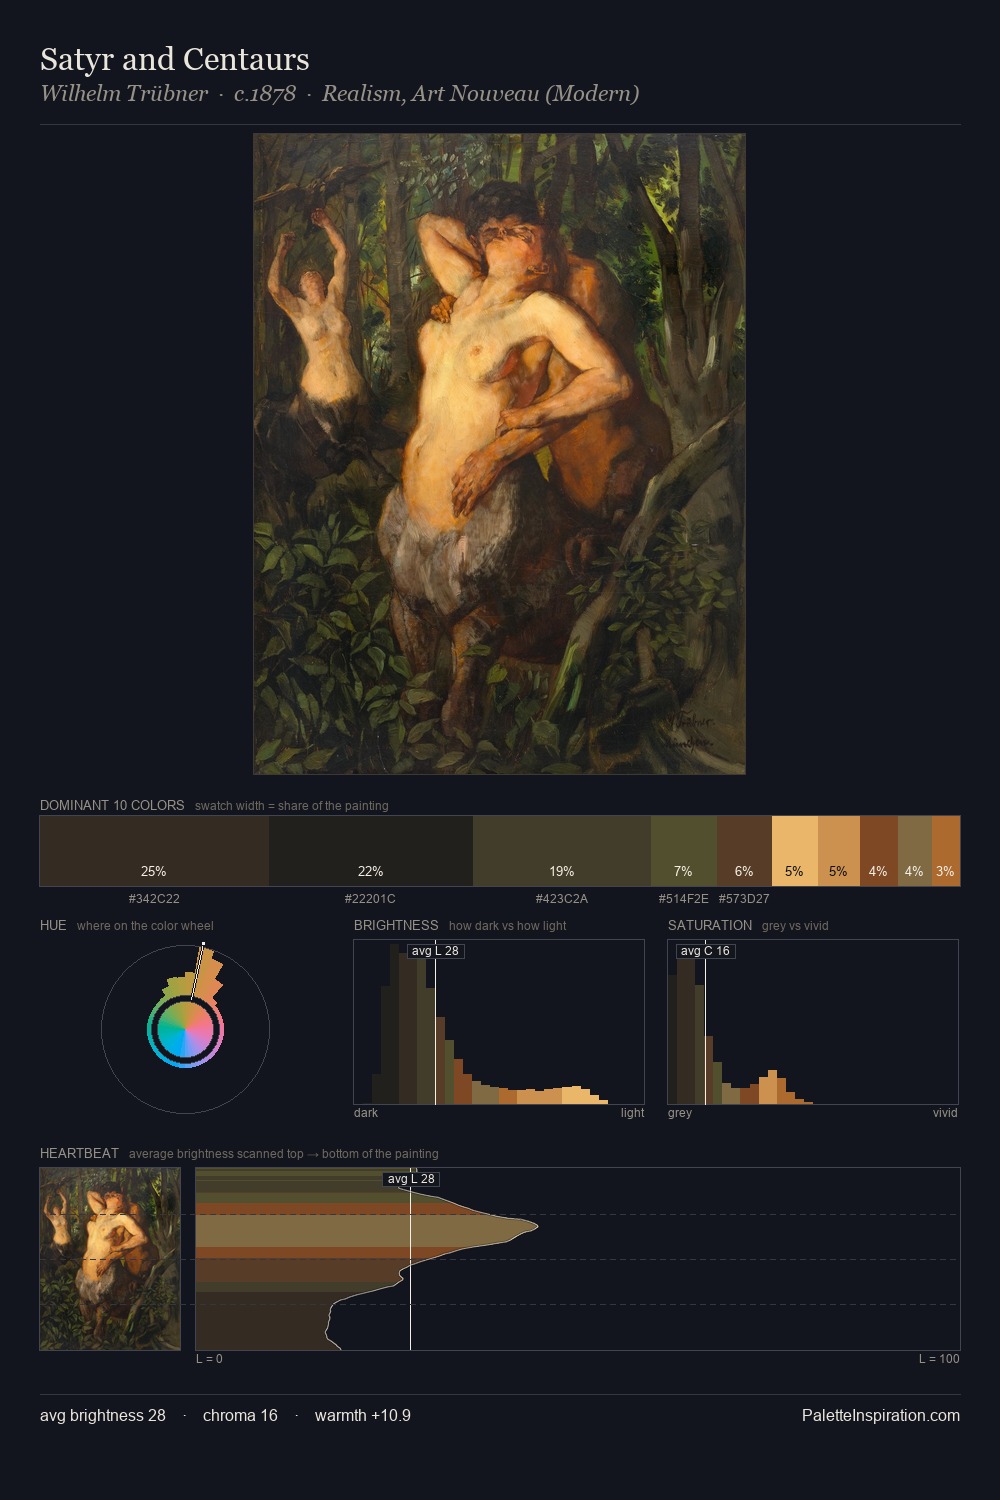
Task: Click the 'SATURATION' section heading
Action: [710, 925]
